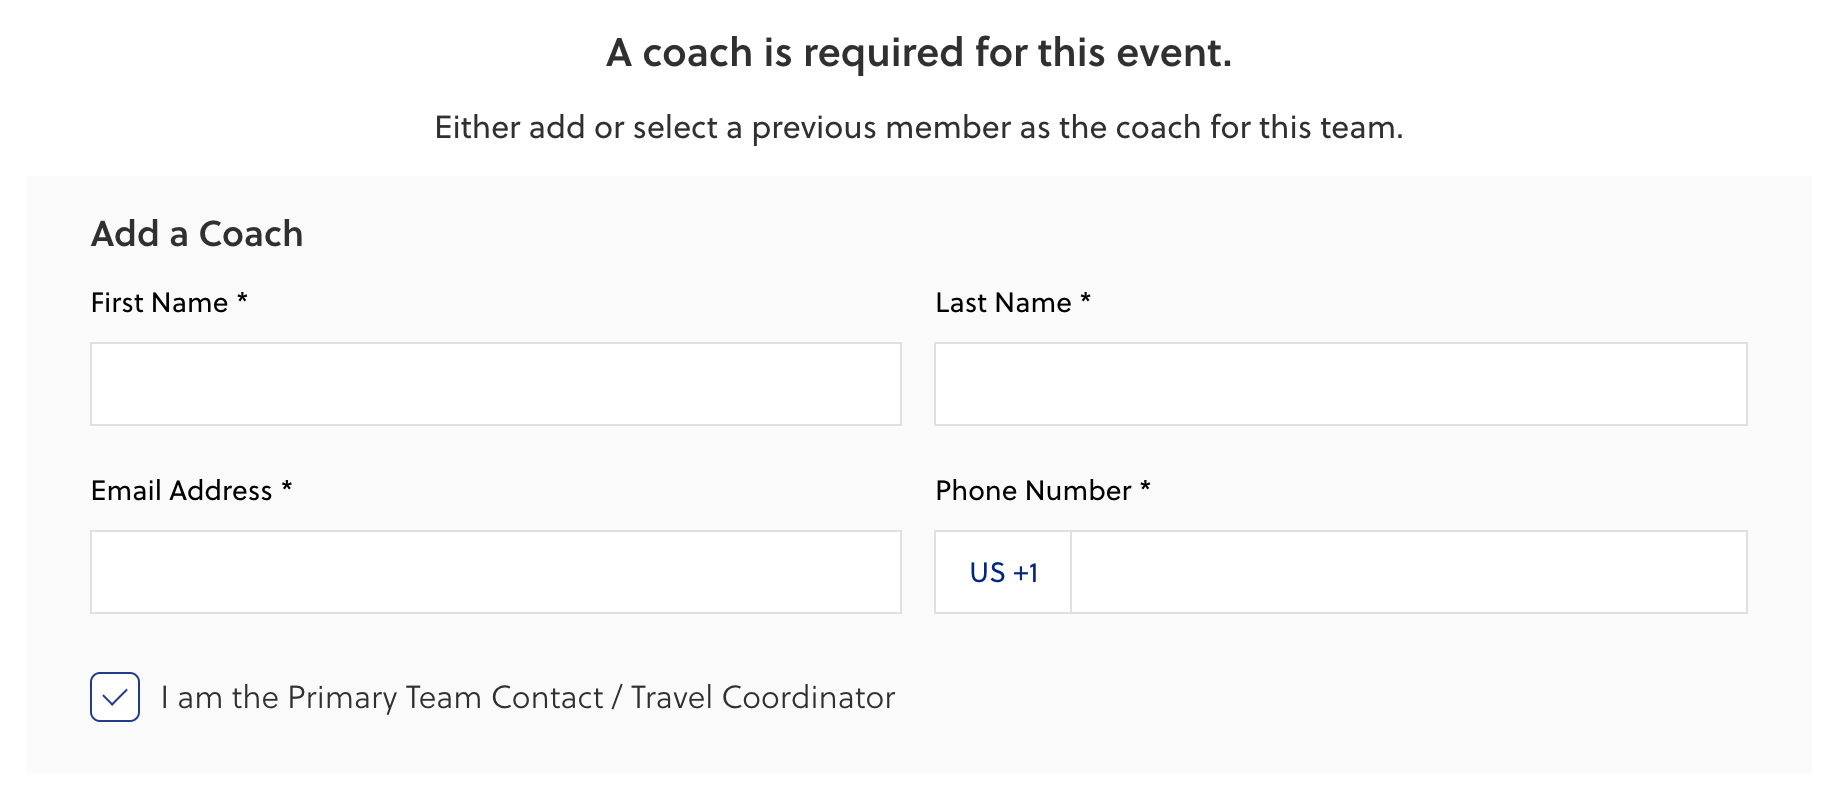Click the 'Either add or select' subtitle text
The image size is (1838, 798).
pos(919,128)
